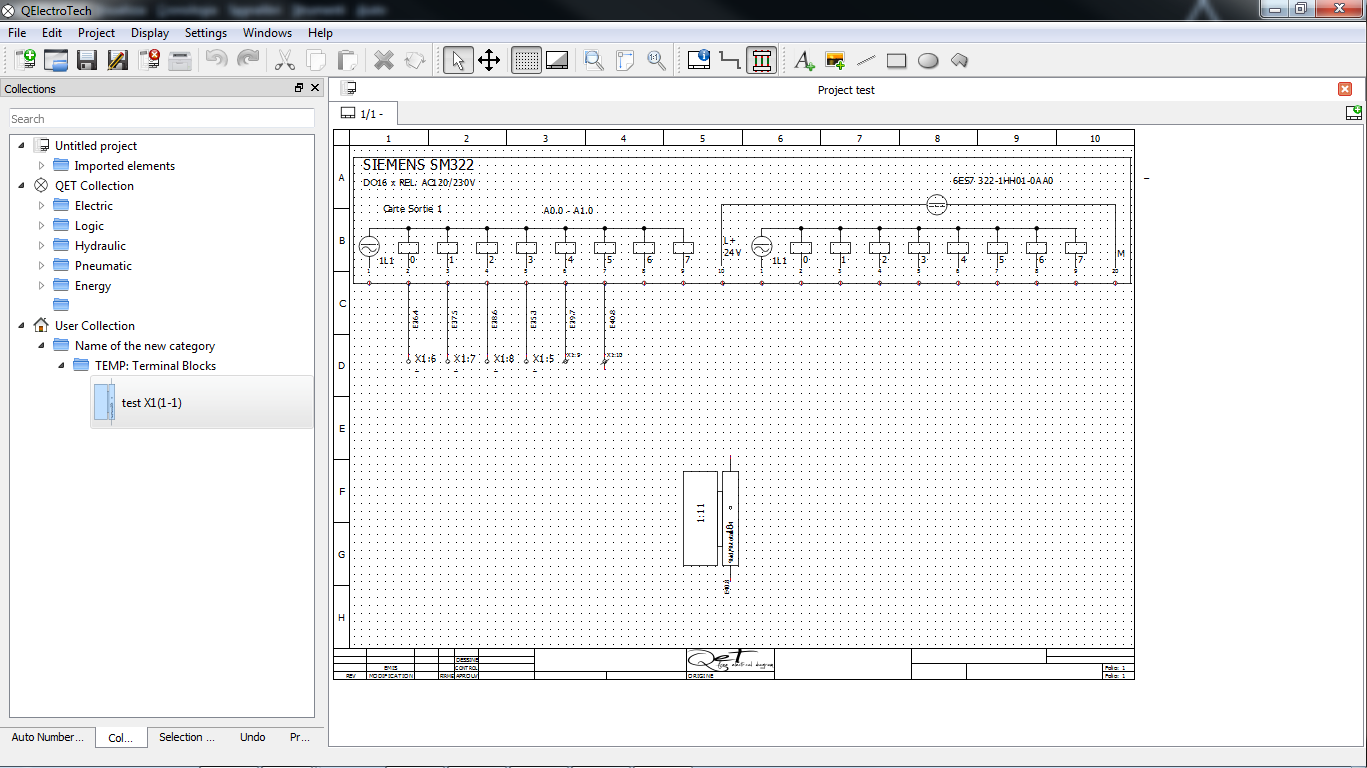Pick the rectangle drawing tool

click(896, 60)
